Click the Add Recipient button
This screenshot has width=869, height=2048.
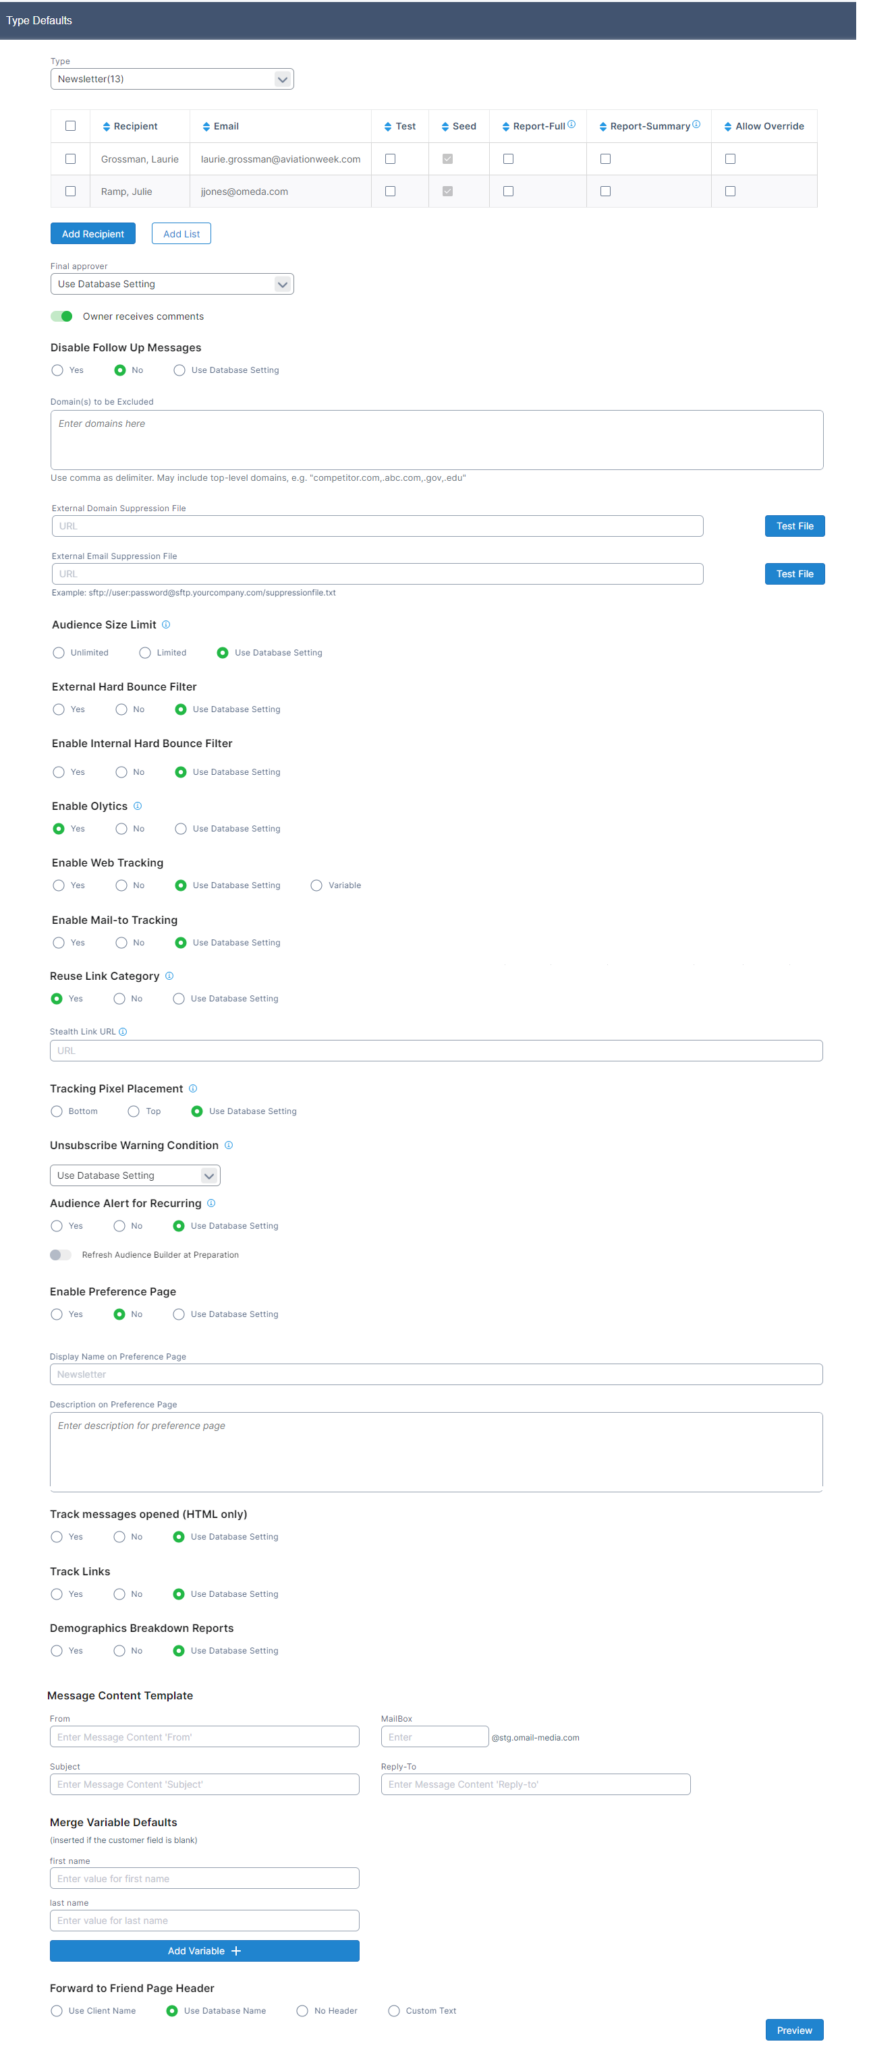[93, 234]
